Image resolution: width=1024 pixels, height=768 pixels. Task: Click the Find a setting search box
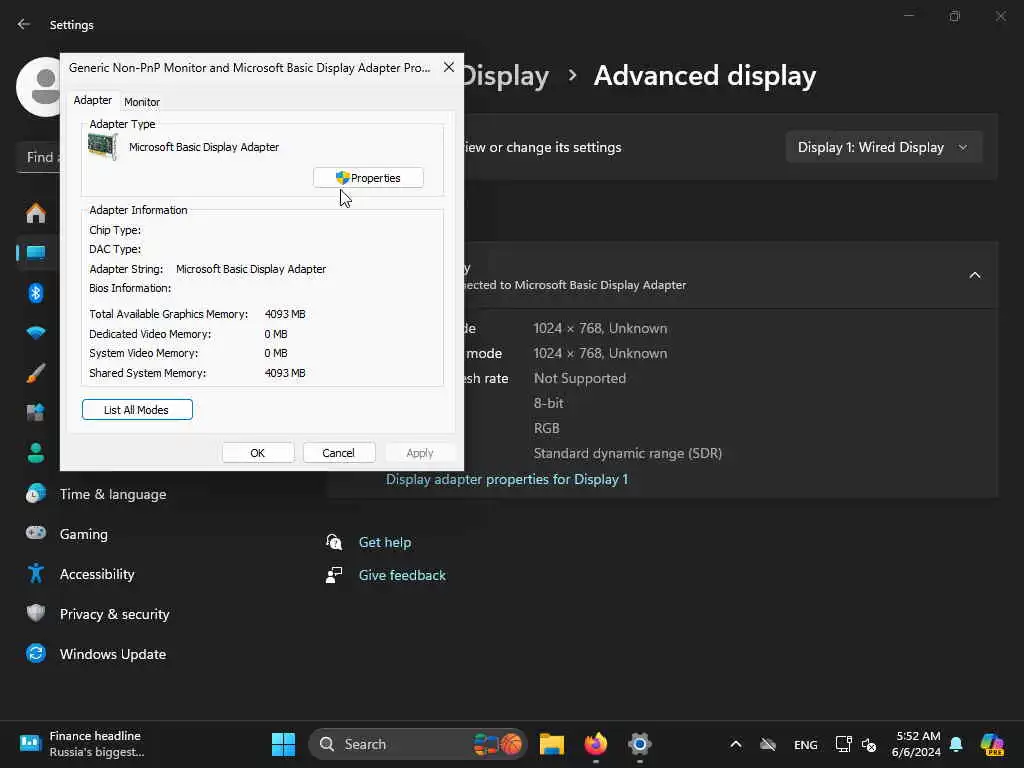coord(38,157)
